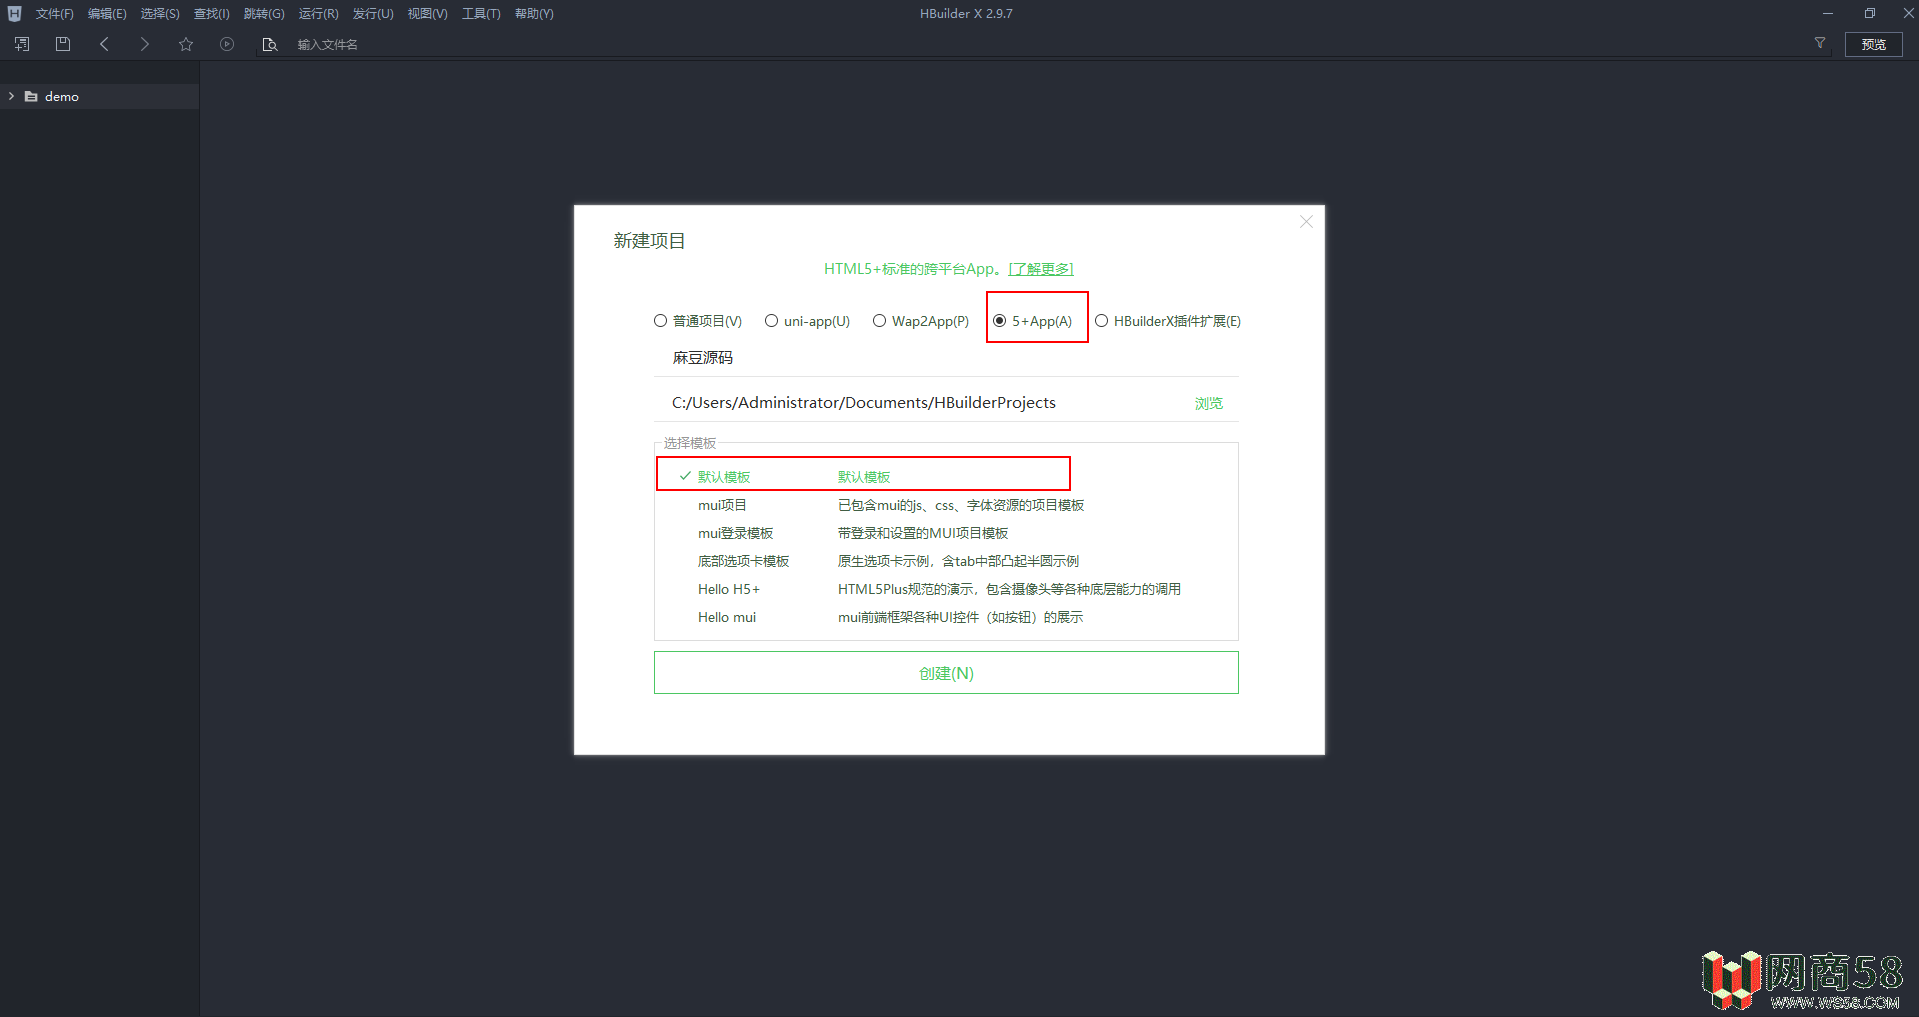The image size is (1919, 1017).
Task: Click the file search icon
Action: [269, 44]
